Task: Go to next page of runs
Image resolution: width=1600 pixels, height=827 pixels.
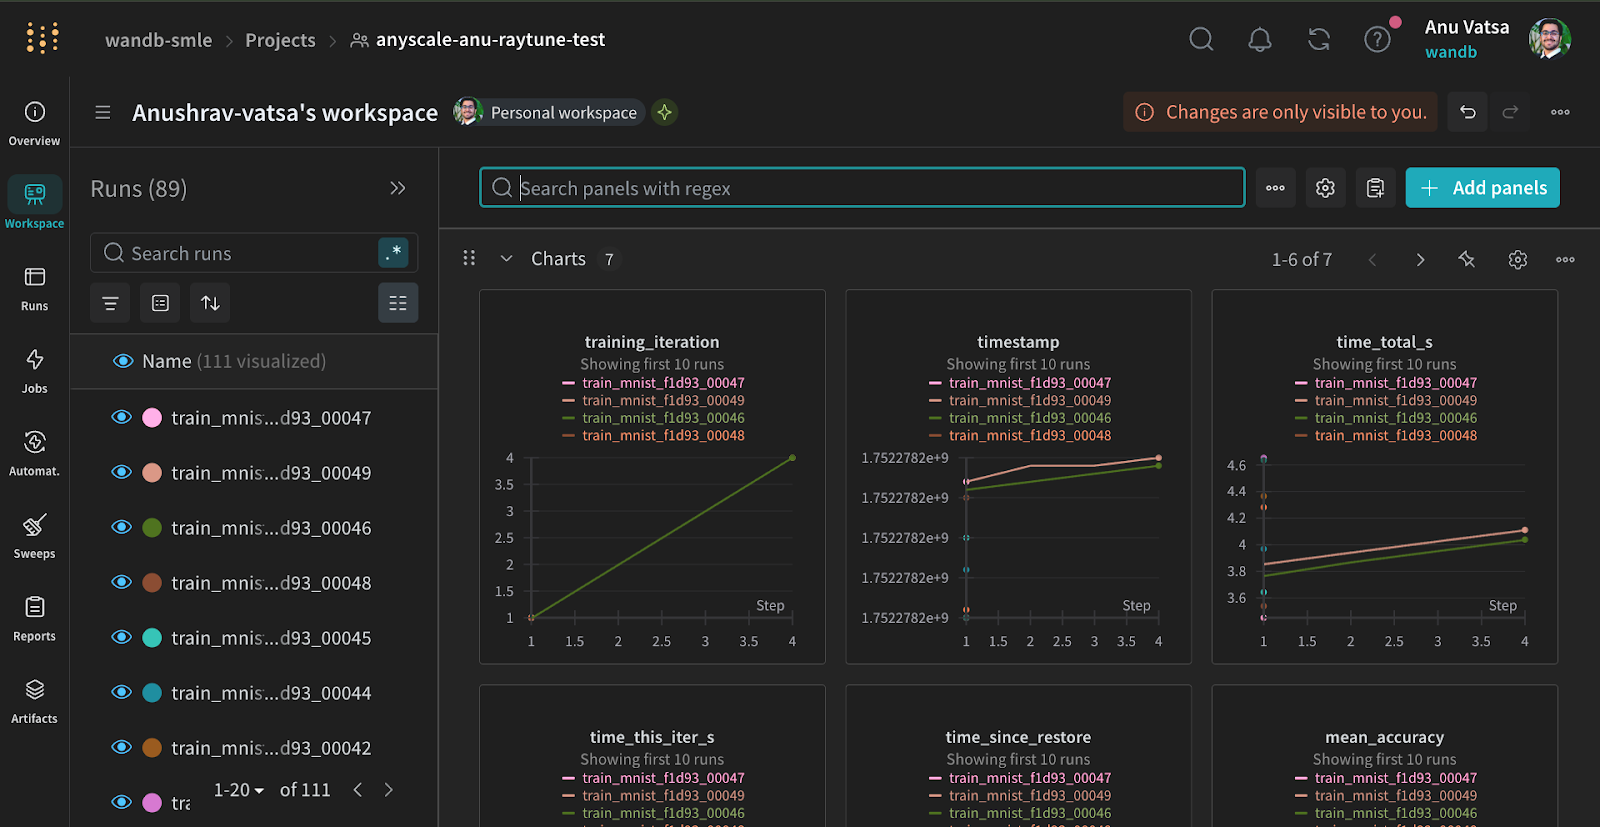Action: 389,790
